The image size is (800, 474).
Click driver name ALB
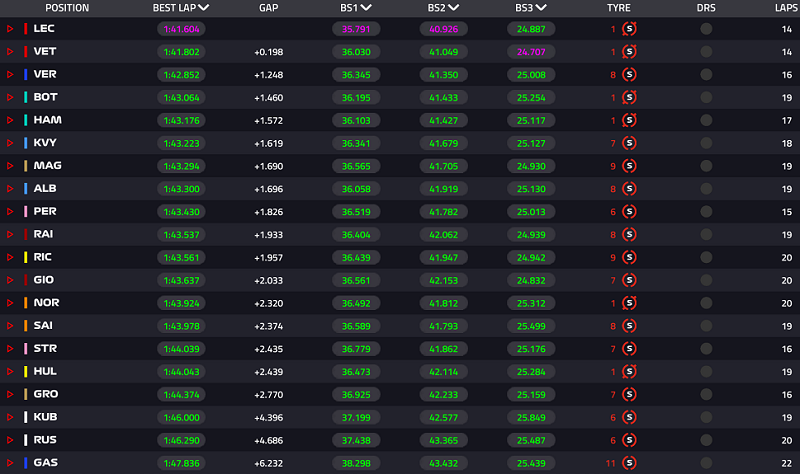point(45,188)
